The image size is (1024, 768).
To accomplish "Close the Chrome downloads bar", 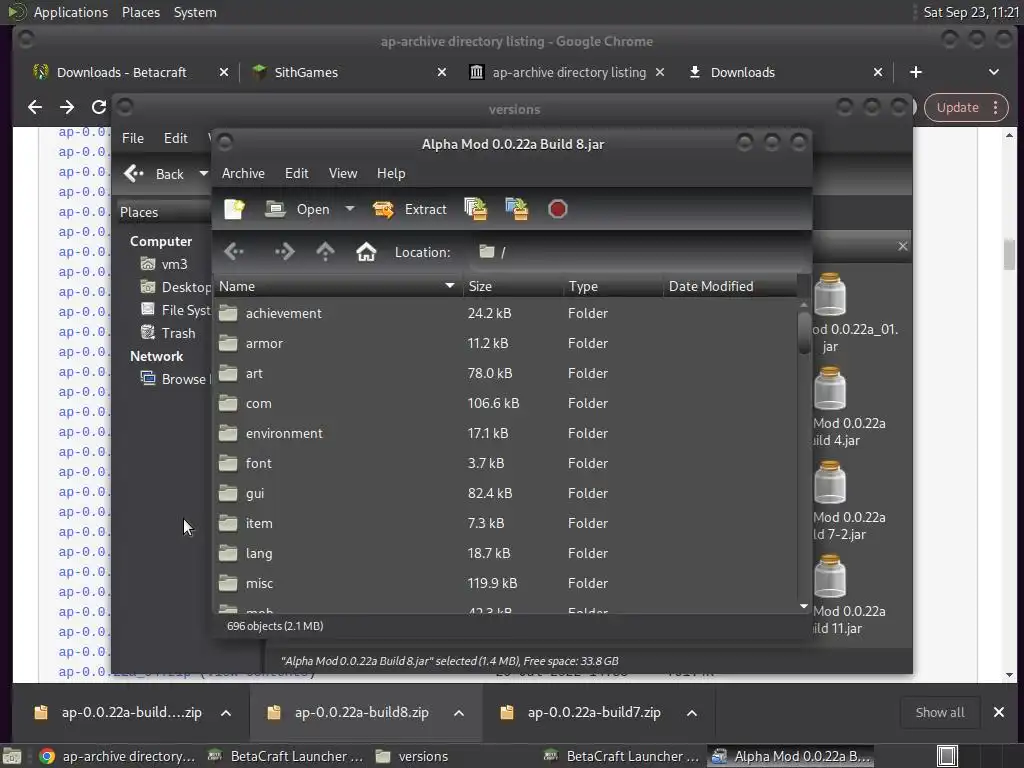I will [x=999, y=712].
